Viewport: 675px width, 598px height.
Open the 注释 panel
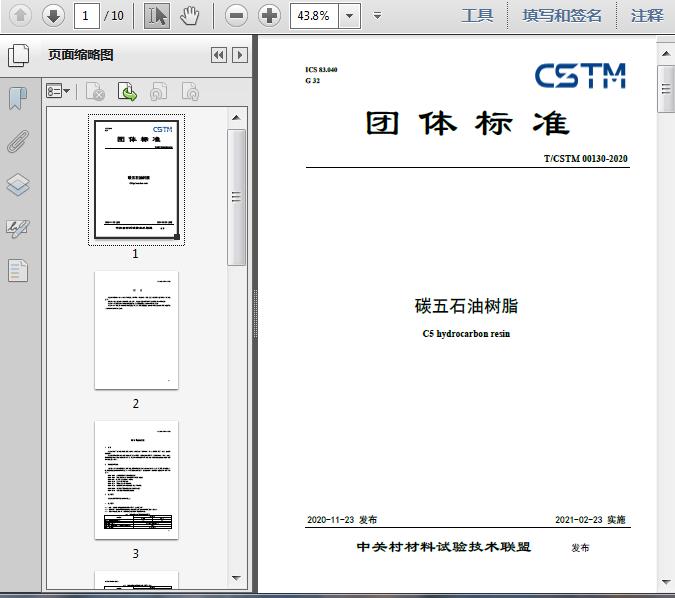point(647,16)
